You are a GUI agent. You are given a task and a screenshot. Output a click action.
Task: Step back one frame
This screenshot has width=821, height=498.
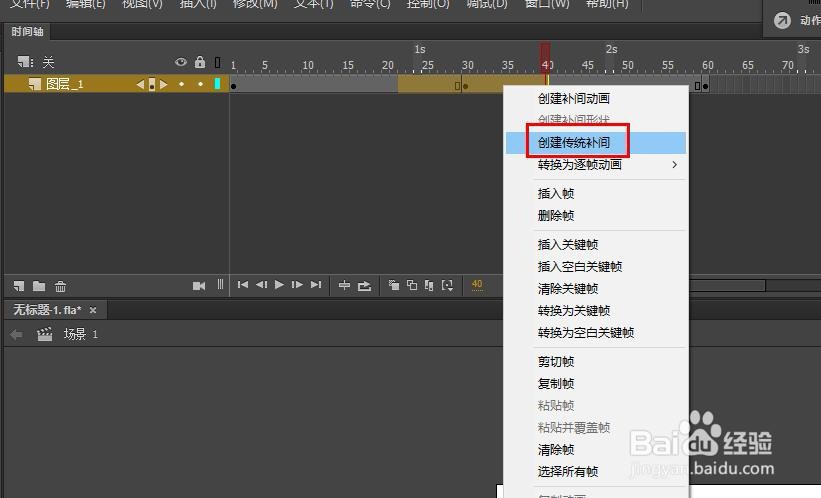click(261, 284)
